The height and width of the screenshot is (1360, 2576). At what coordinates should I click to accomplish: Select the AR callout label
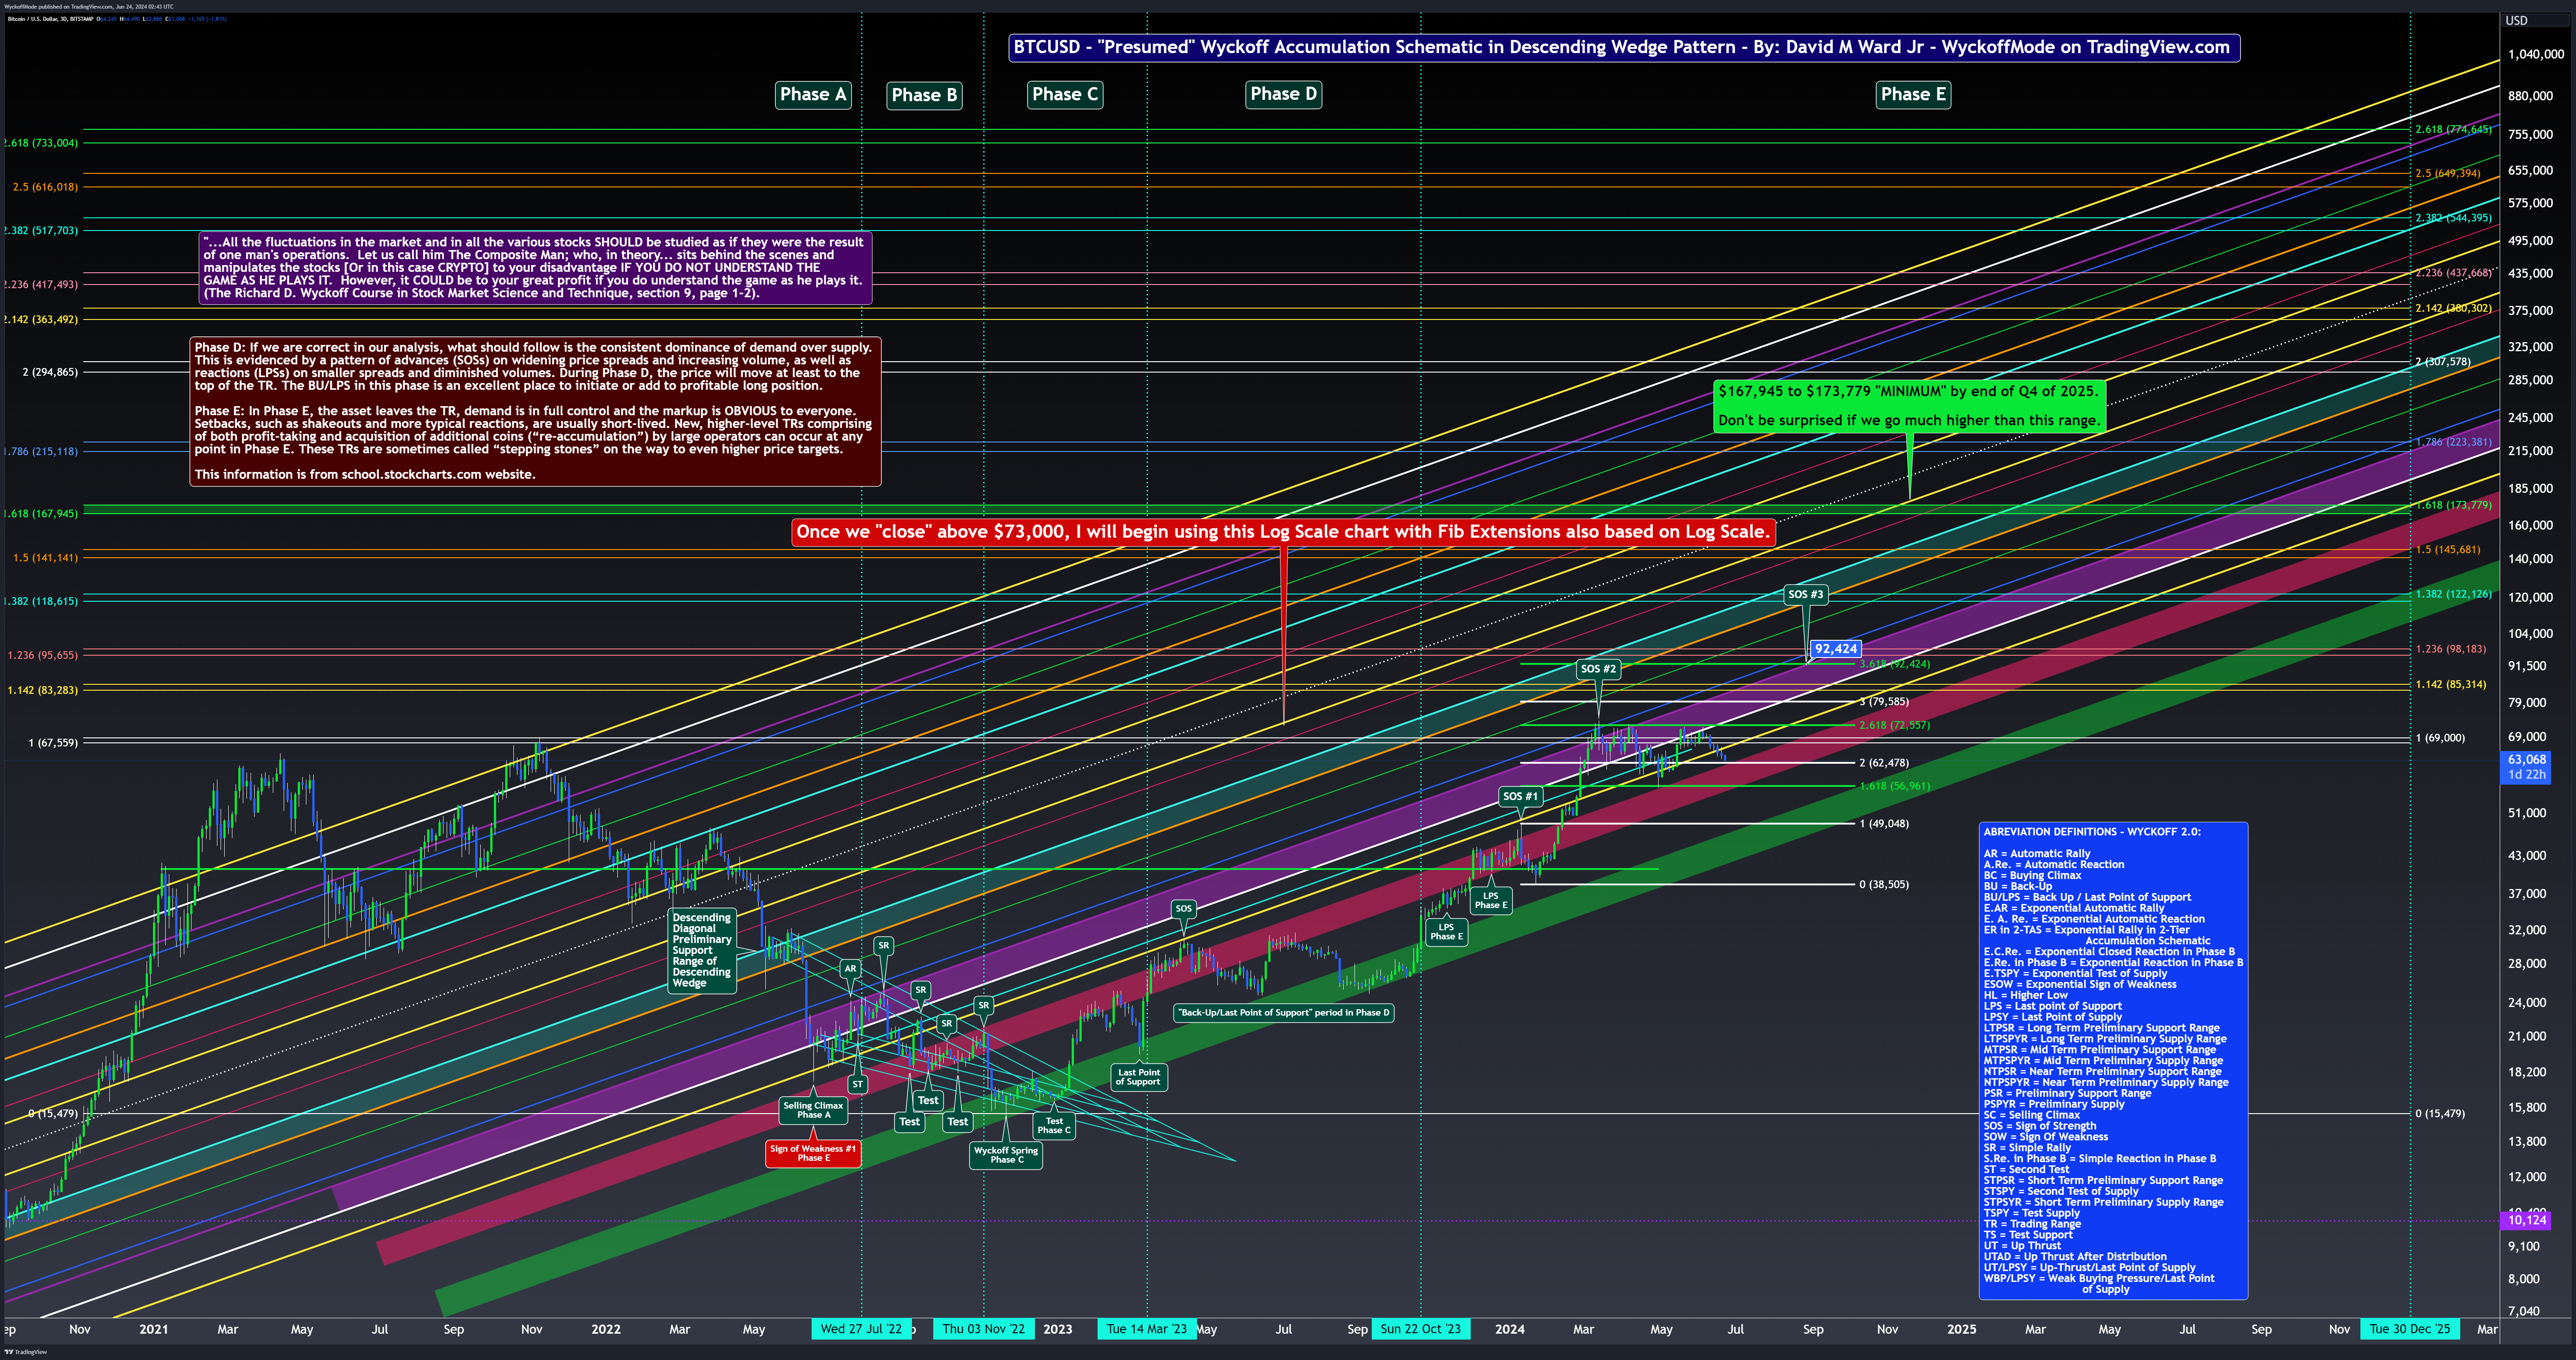click(x=850, y=968)
